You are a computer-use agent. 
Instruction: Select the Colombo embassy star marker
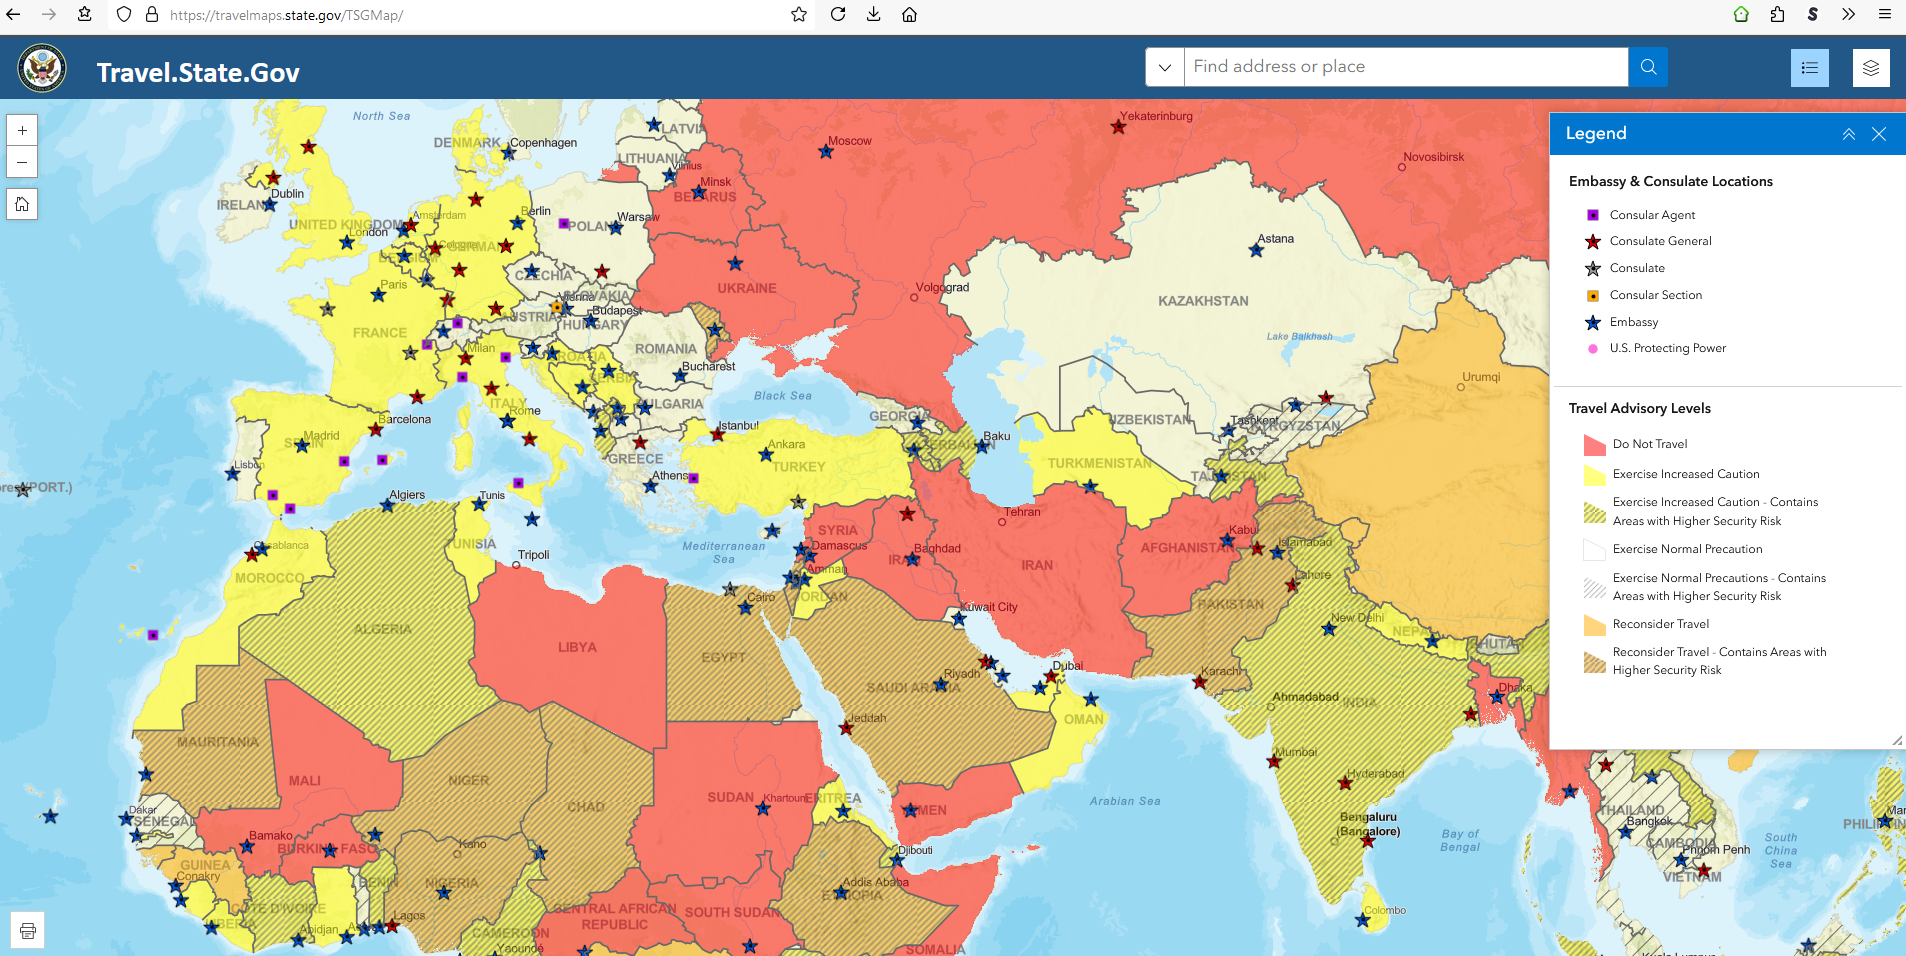point(1362,920)
